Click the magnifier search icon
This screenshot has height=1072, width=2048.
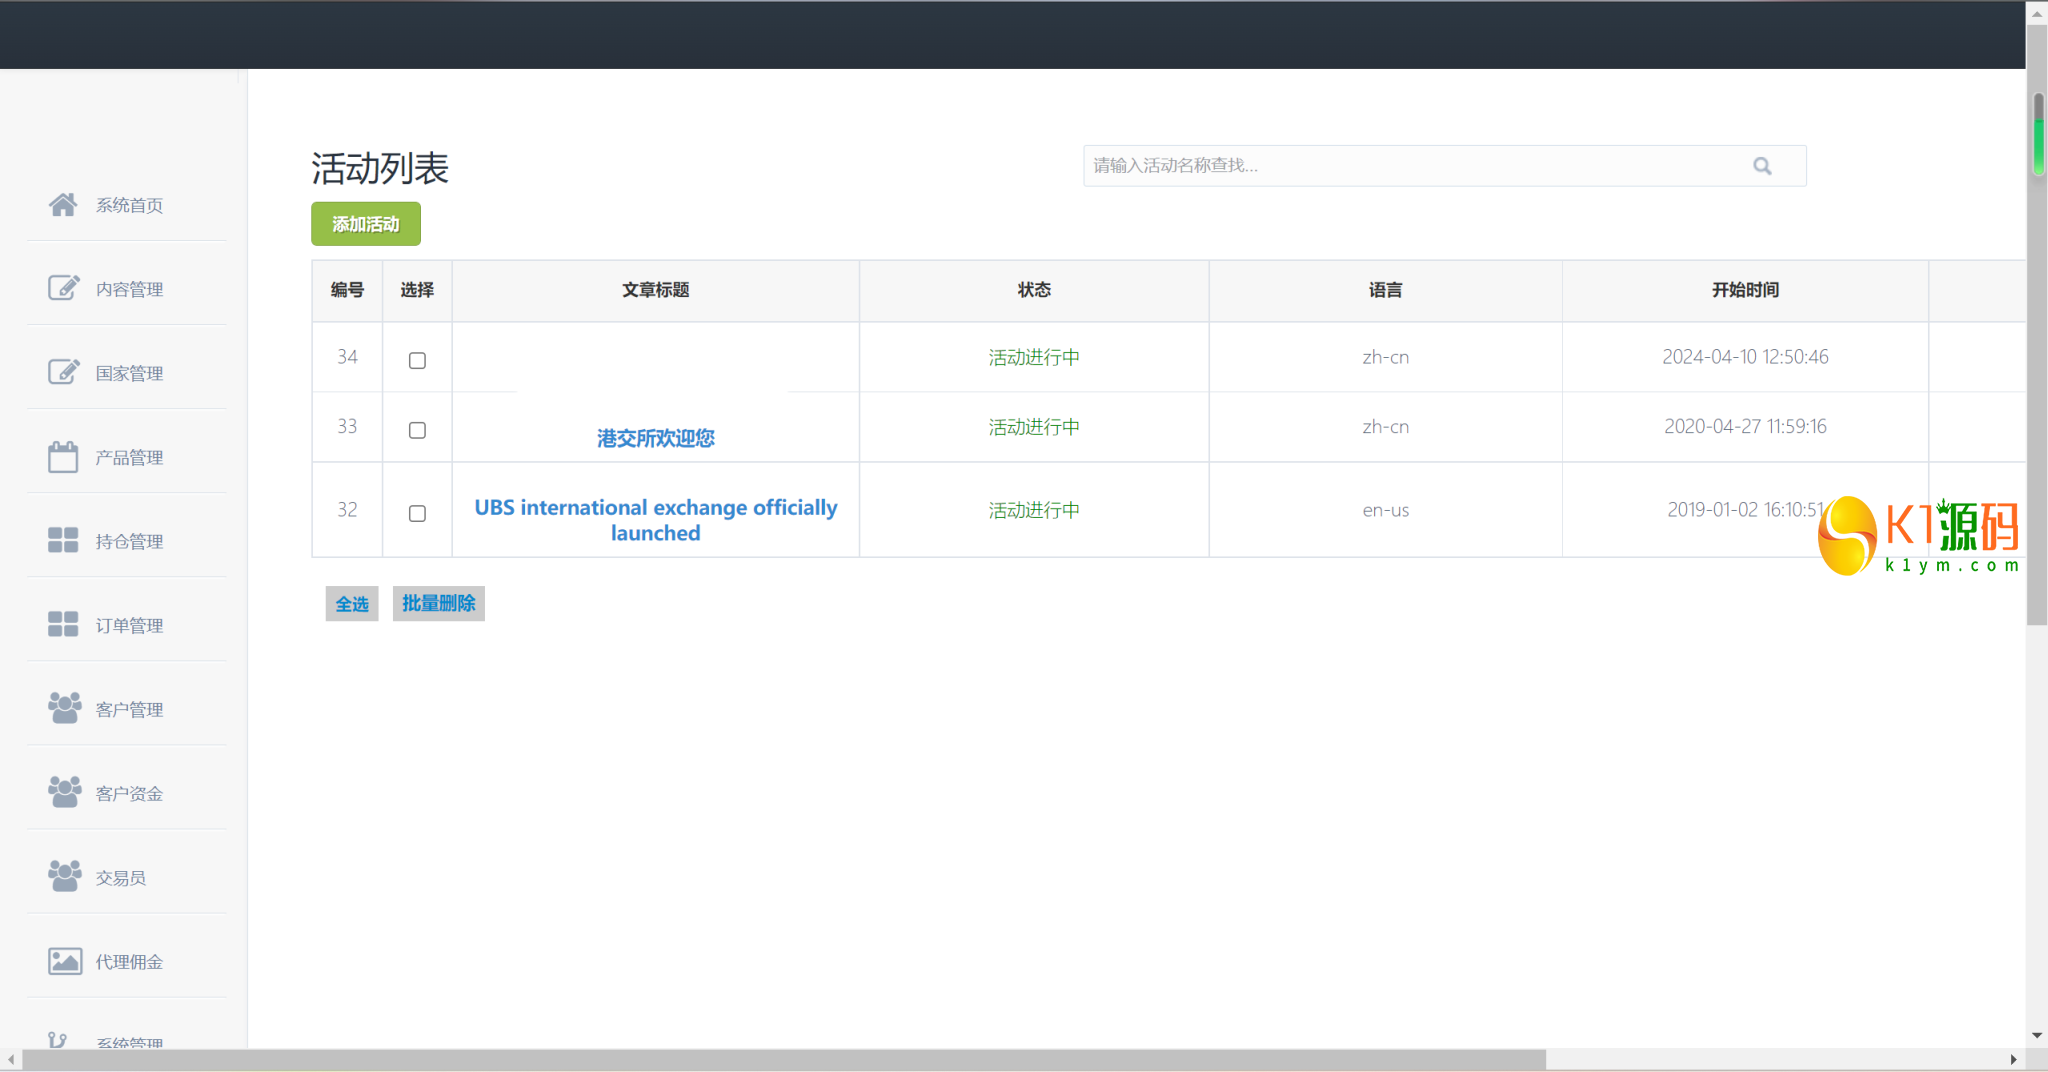point(1762,166)
